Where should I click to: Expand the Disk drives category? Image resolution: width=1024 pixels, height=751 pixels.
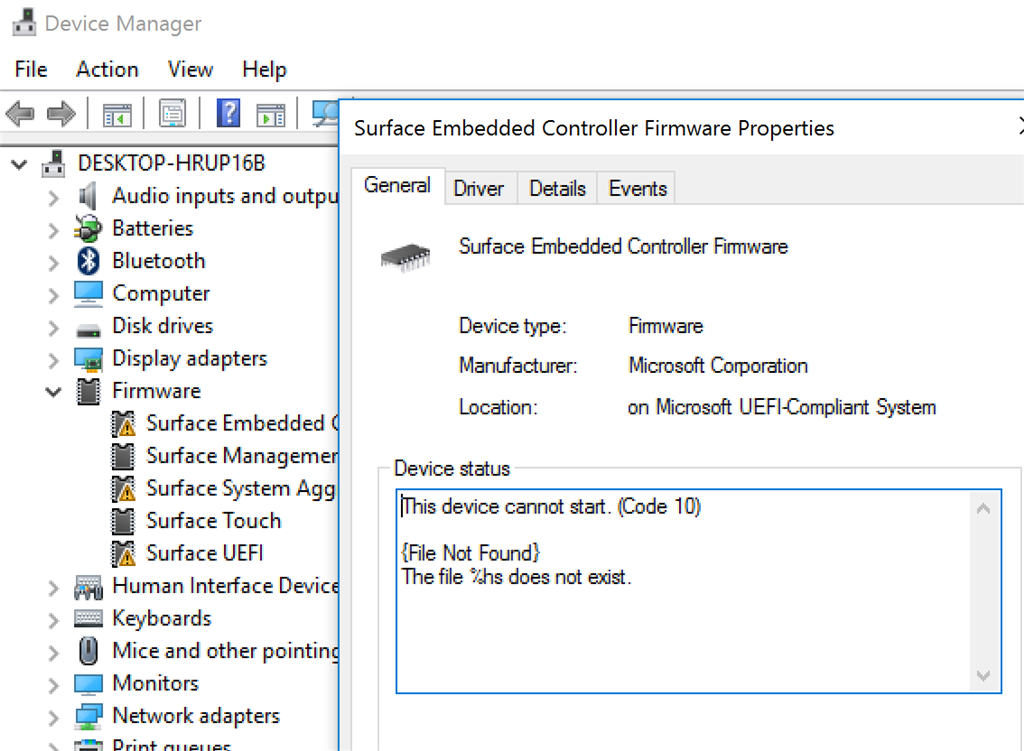point(54,327)
